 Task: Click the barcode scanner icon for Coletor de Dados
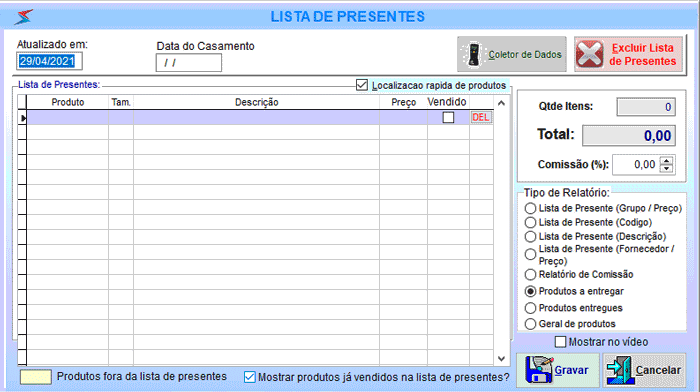474,54
